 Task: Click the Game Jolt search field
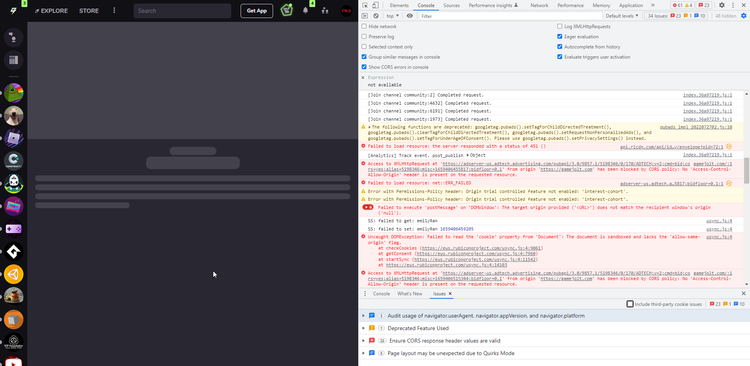point(182,11)
